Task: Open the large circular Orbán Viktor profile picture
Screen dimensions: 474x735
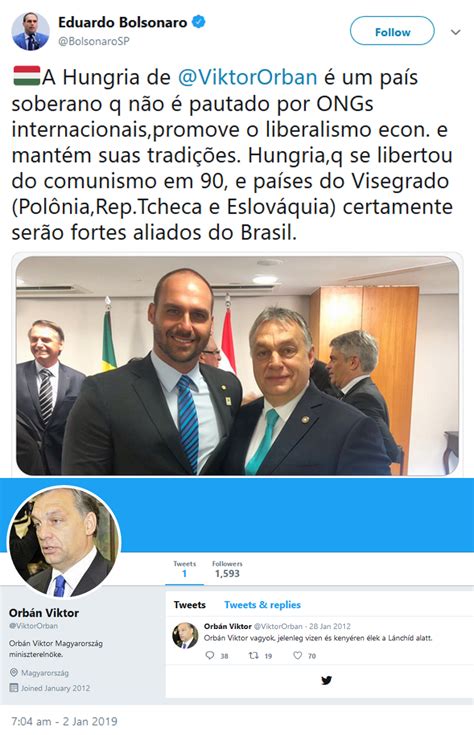Action: (65, 542)
